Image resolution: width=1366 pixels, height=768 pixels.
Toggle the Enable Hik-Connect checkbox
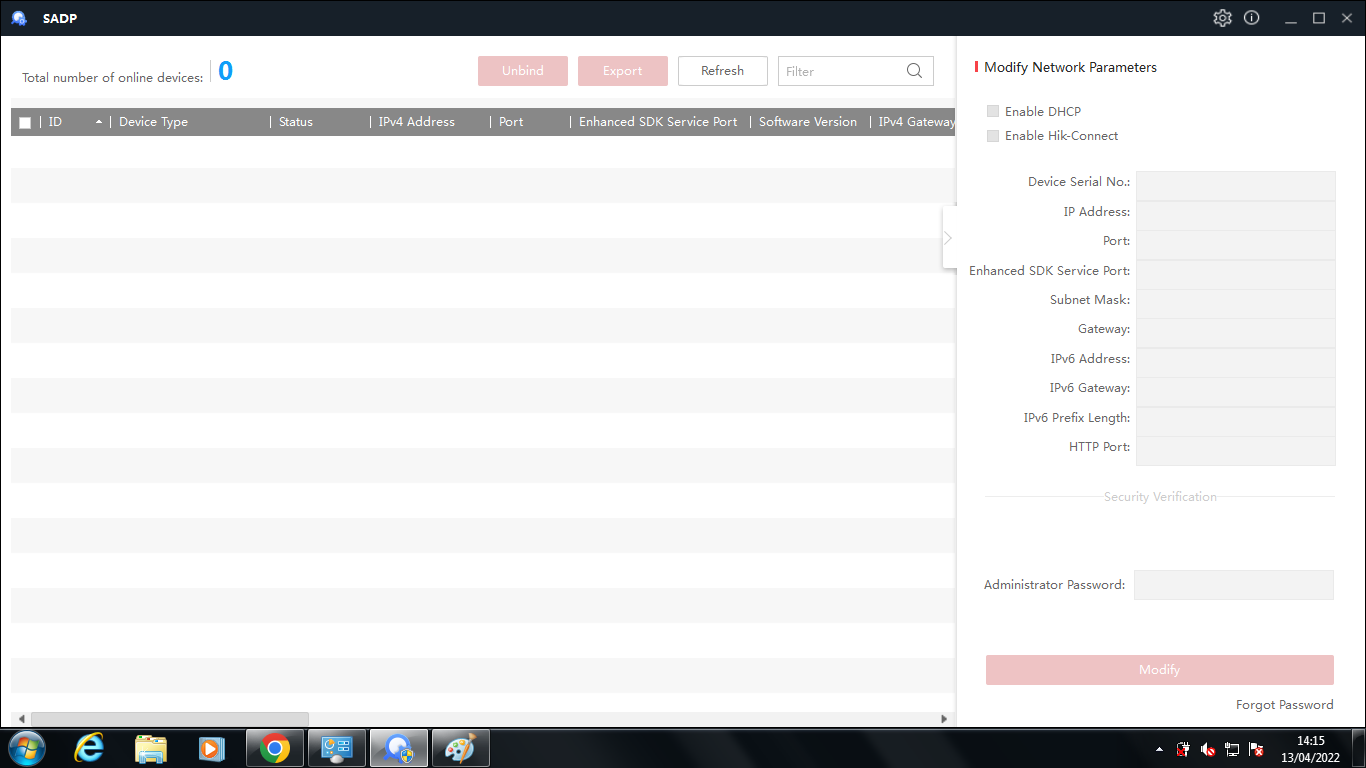[x=993, y=136]
